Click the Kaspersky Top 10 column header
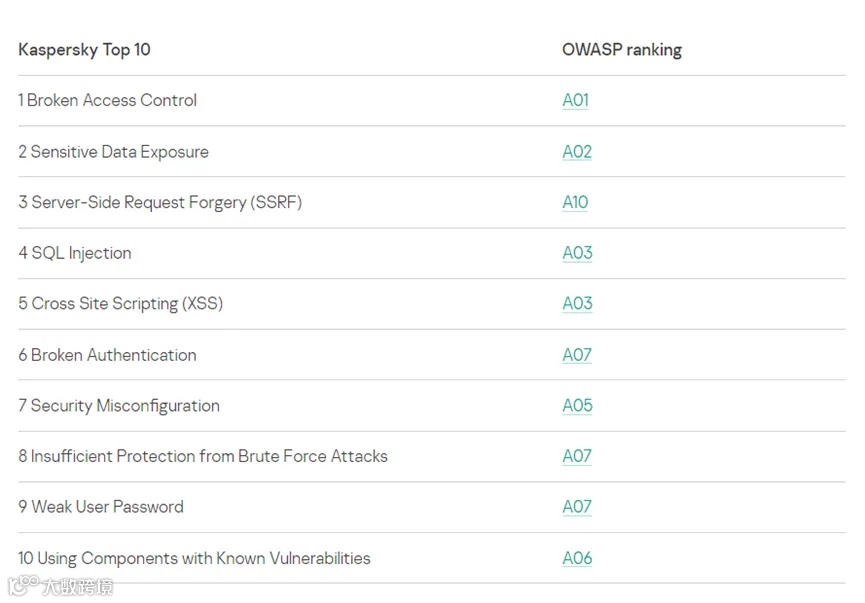The image size is (865, 603). point(84,50)
